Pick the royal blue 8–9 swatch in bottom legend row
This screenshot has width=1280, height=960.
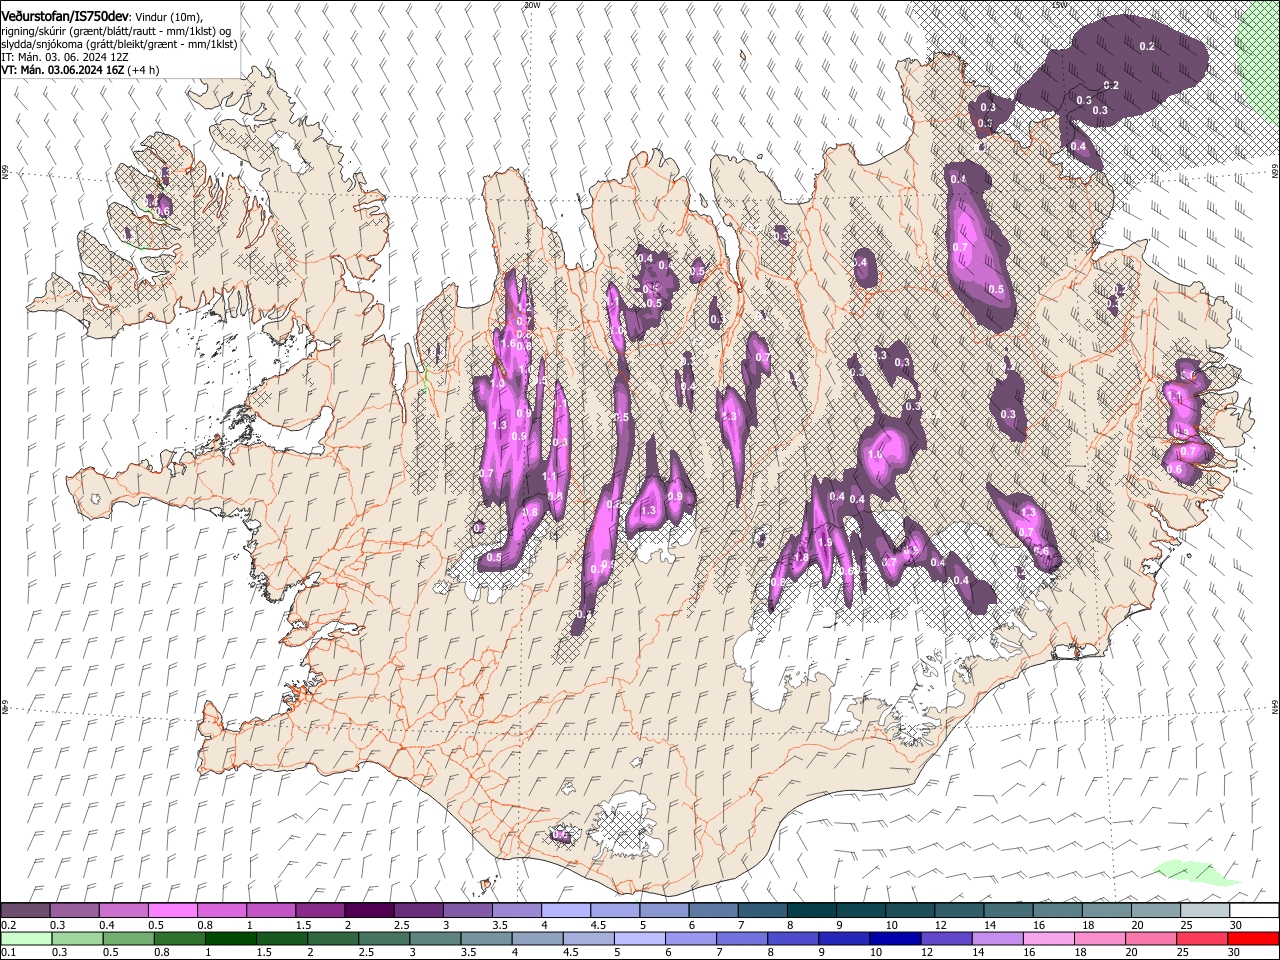(x=793, y=938)
